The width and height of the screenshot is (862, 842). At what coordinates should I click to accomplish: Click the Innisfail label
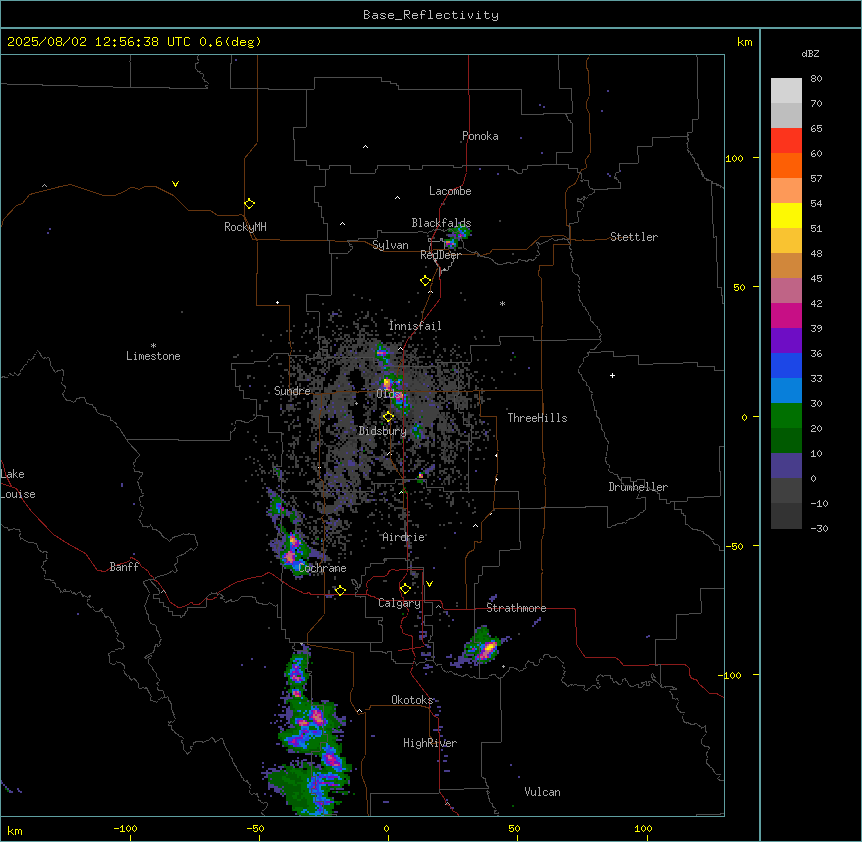[415, 326]
